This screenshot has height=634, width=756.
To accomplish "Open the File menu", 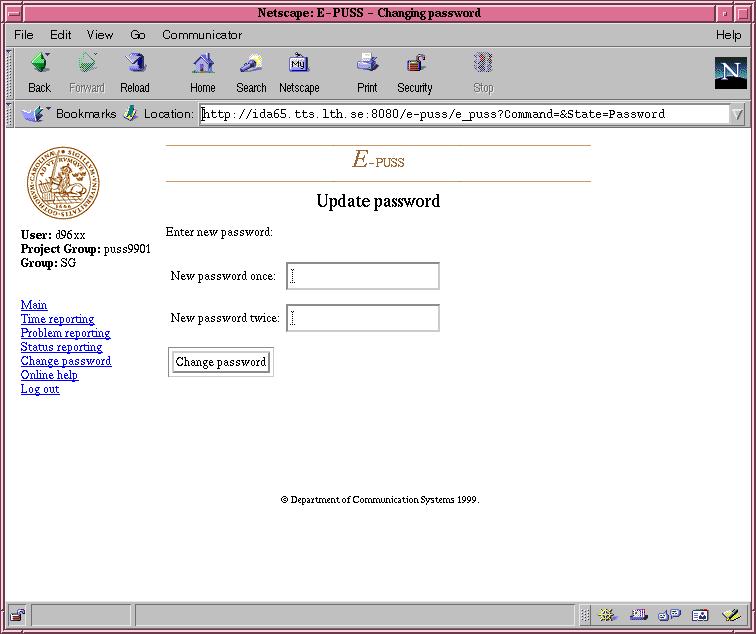I will (x=24, y=35).
